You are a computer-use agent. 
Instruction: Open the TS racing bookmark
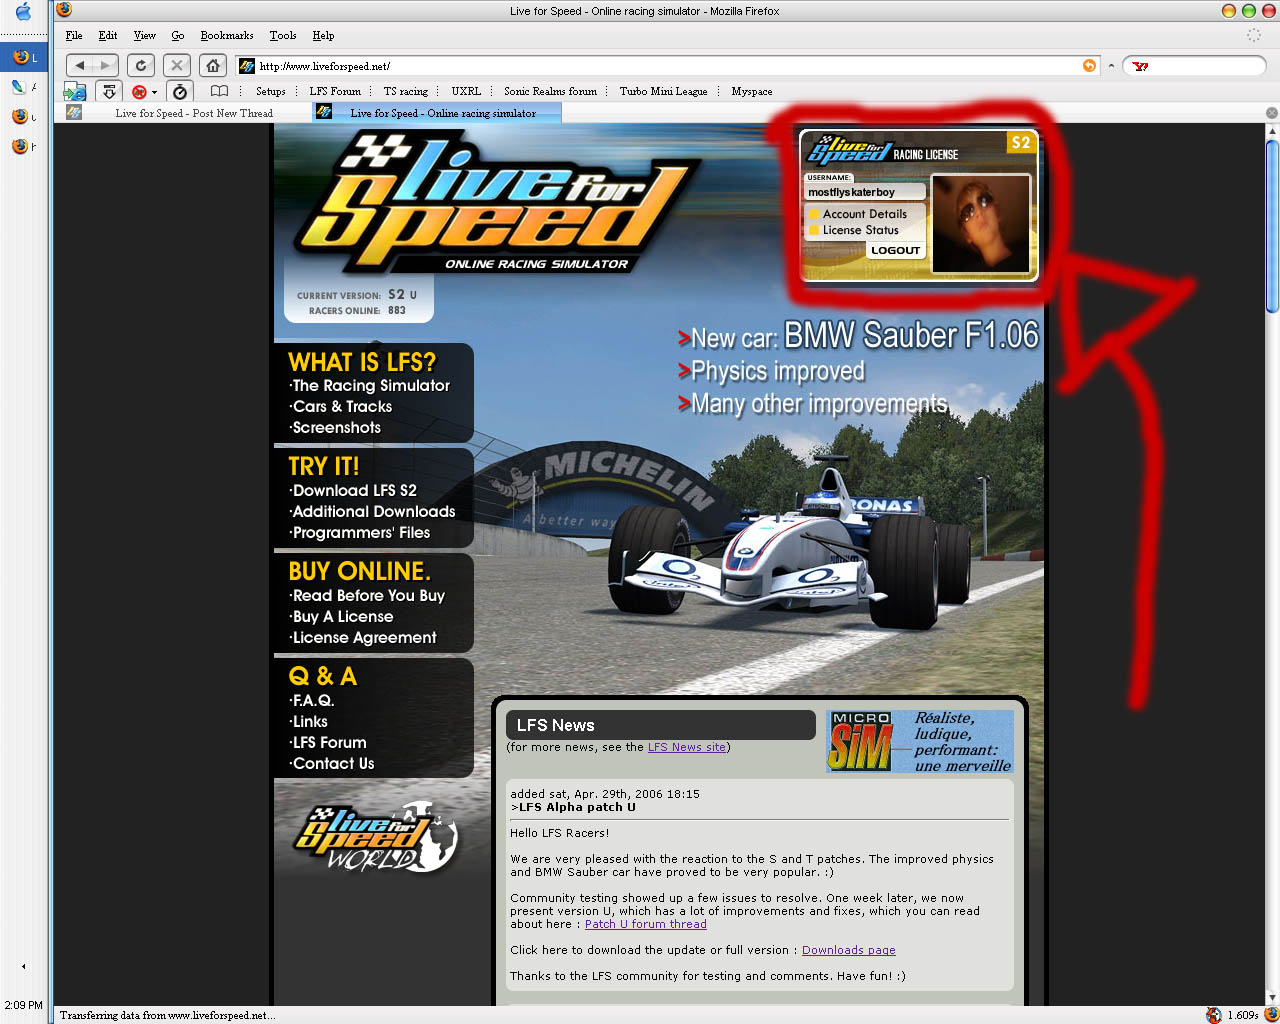406,91
